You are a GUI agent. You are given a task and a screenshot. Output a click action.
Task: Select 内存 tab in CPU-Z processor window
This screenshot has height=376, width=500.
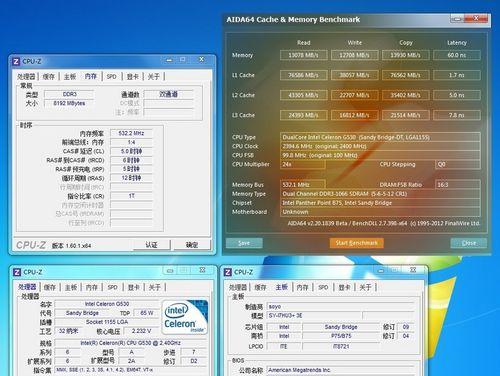pyautogui.click(x=92, y=287)
